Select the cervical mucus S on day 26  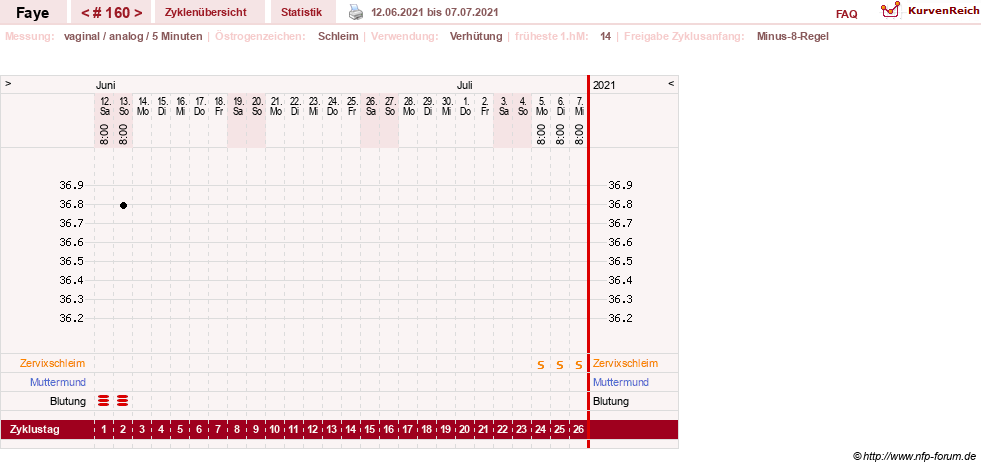pos(579,365)
